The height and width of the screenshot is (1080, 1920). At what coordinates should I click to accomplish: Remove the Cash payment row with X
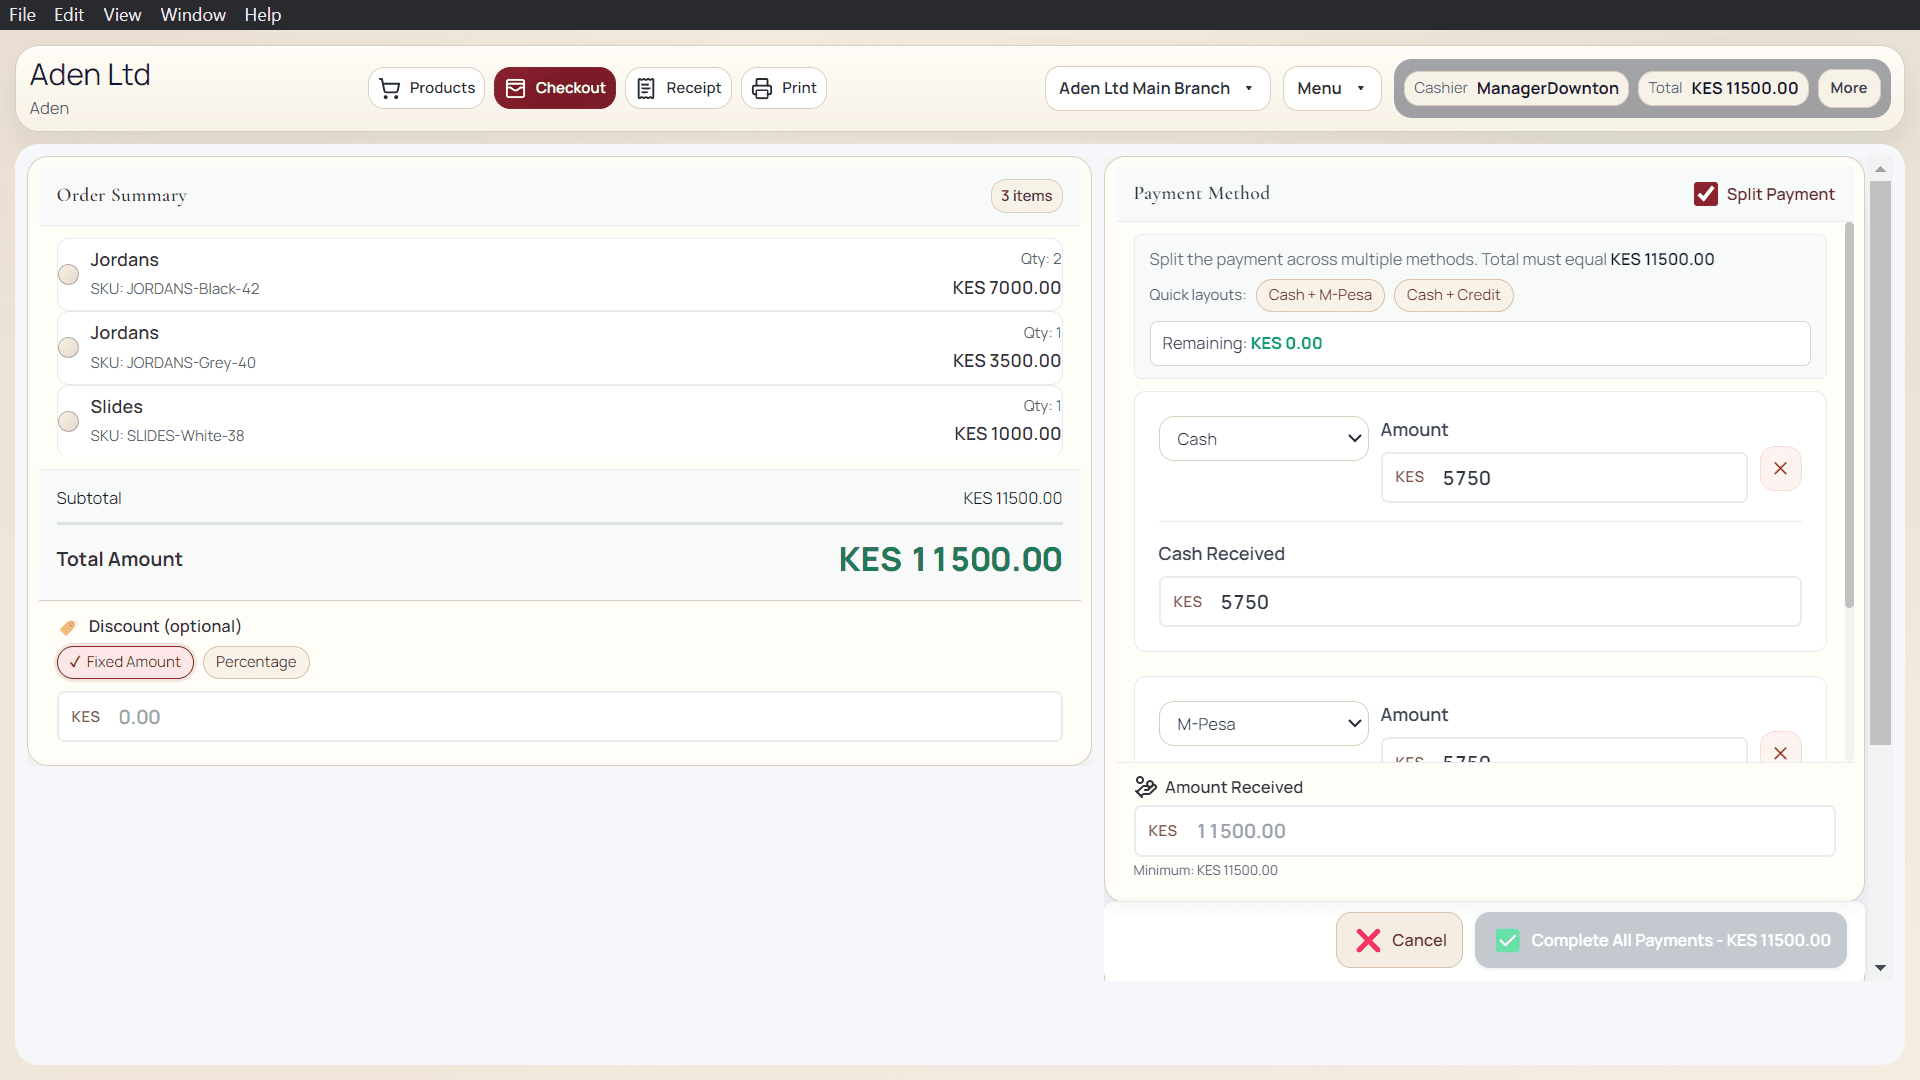1780,468
